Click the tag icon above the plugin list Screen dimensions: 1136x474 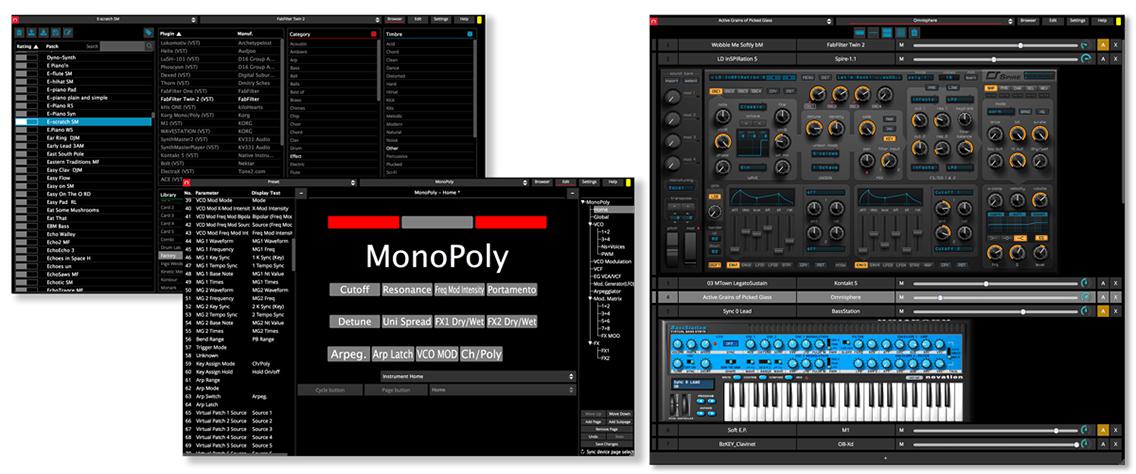149,33
